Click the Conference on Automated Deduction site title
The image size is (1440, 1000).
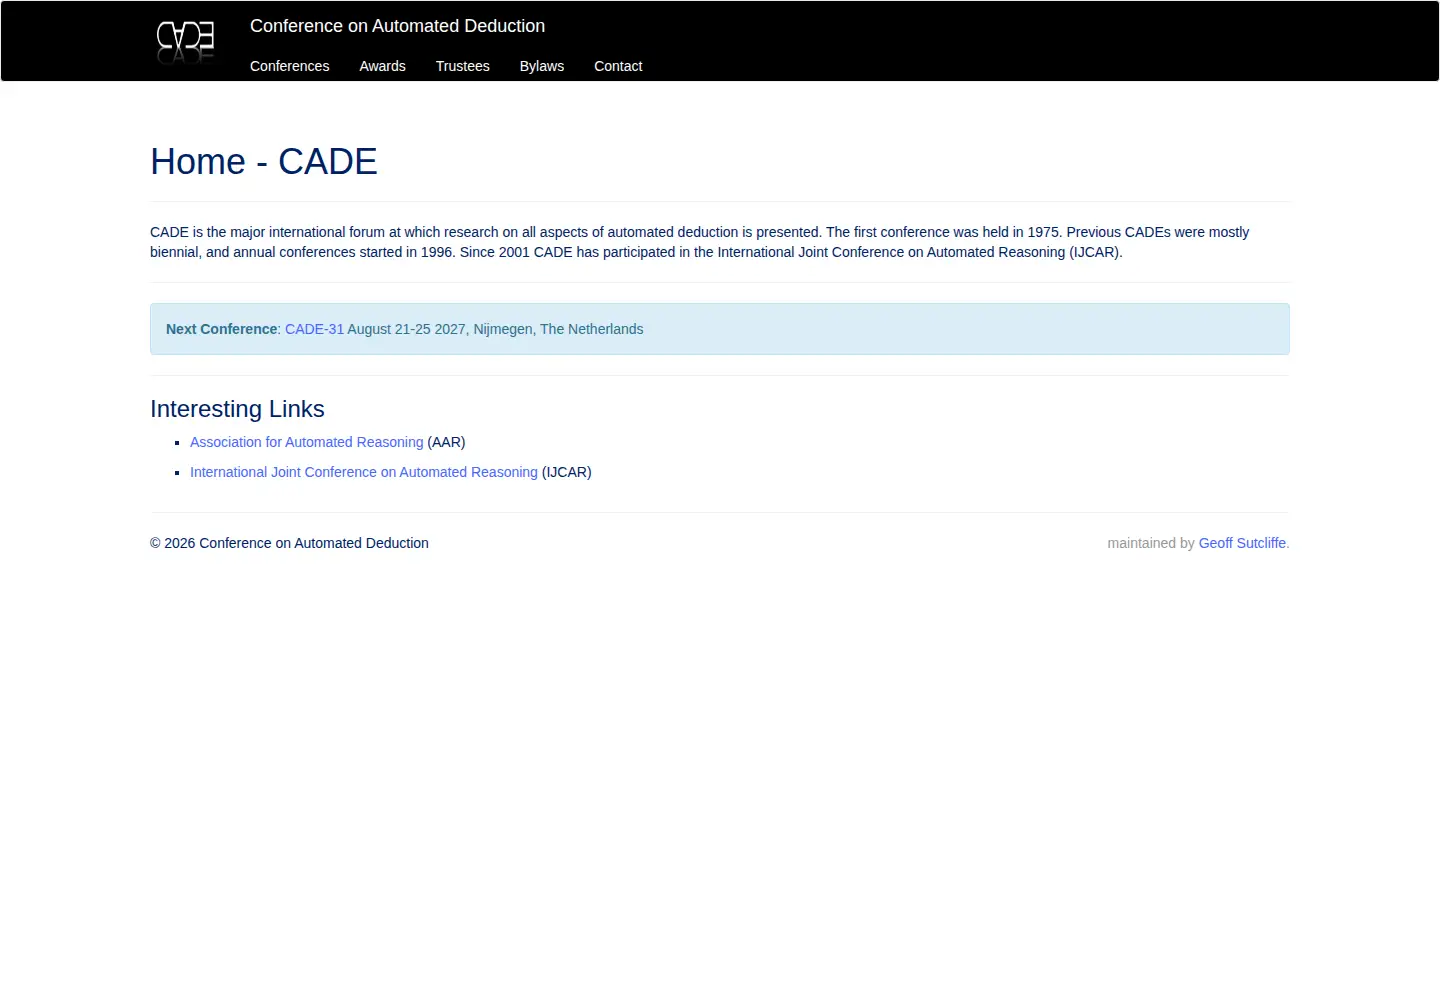pyautogui.click(x=397, y=26)
